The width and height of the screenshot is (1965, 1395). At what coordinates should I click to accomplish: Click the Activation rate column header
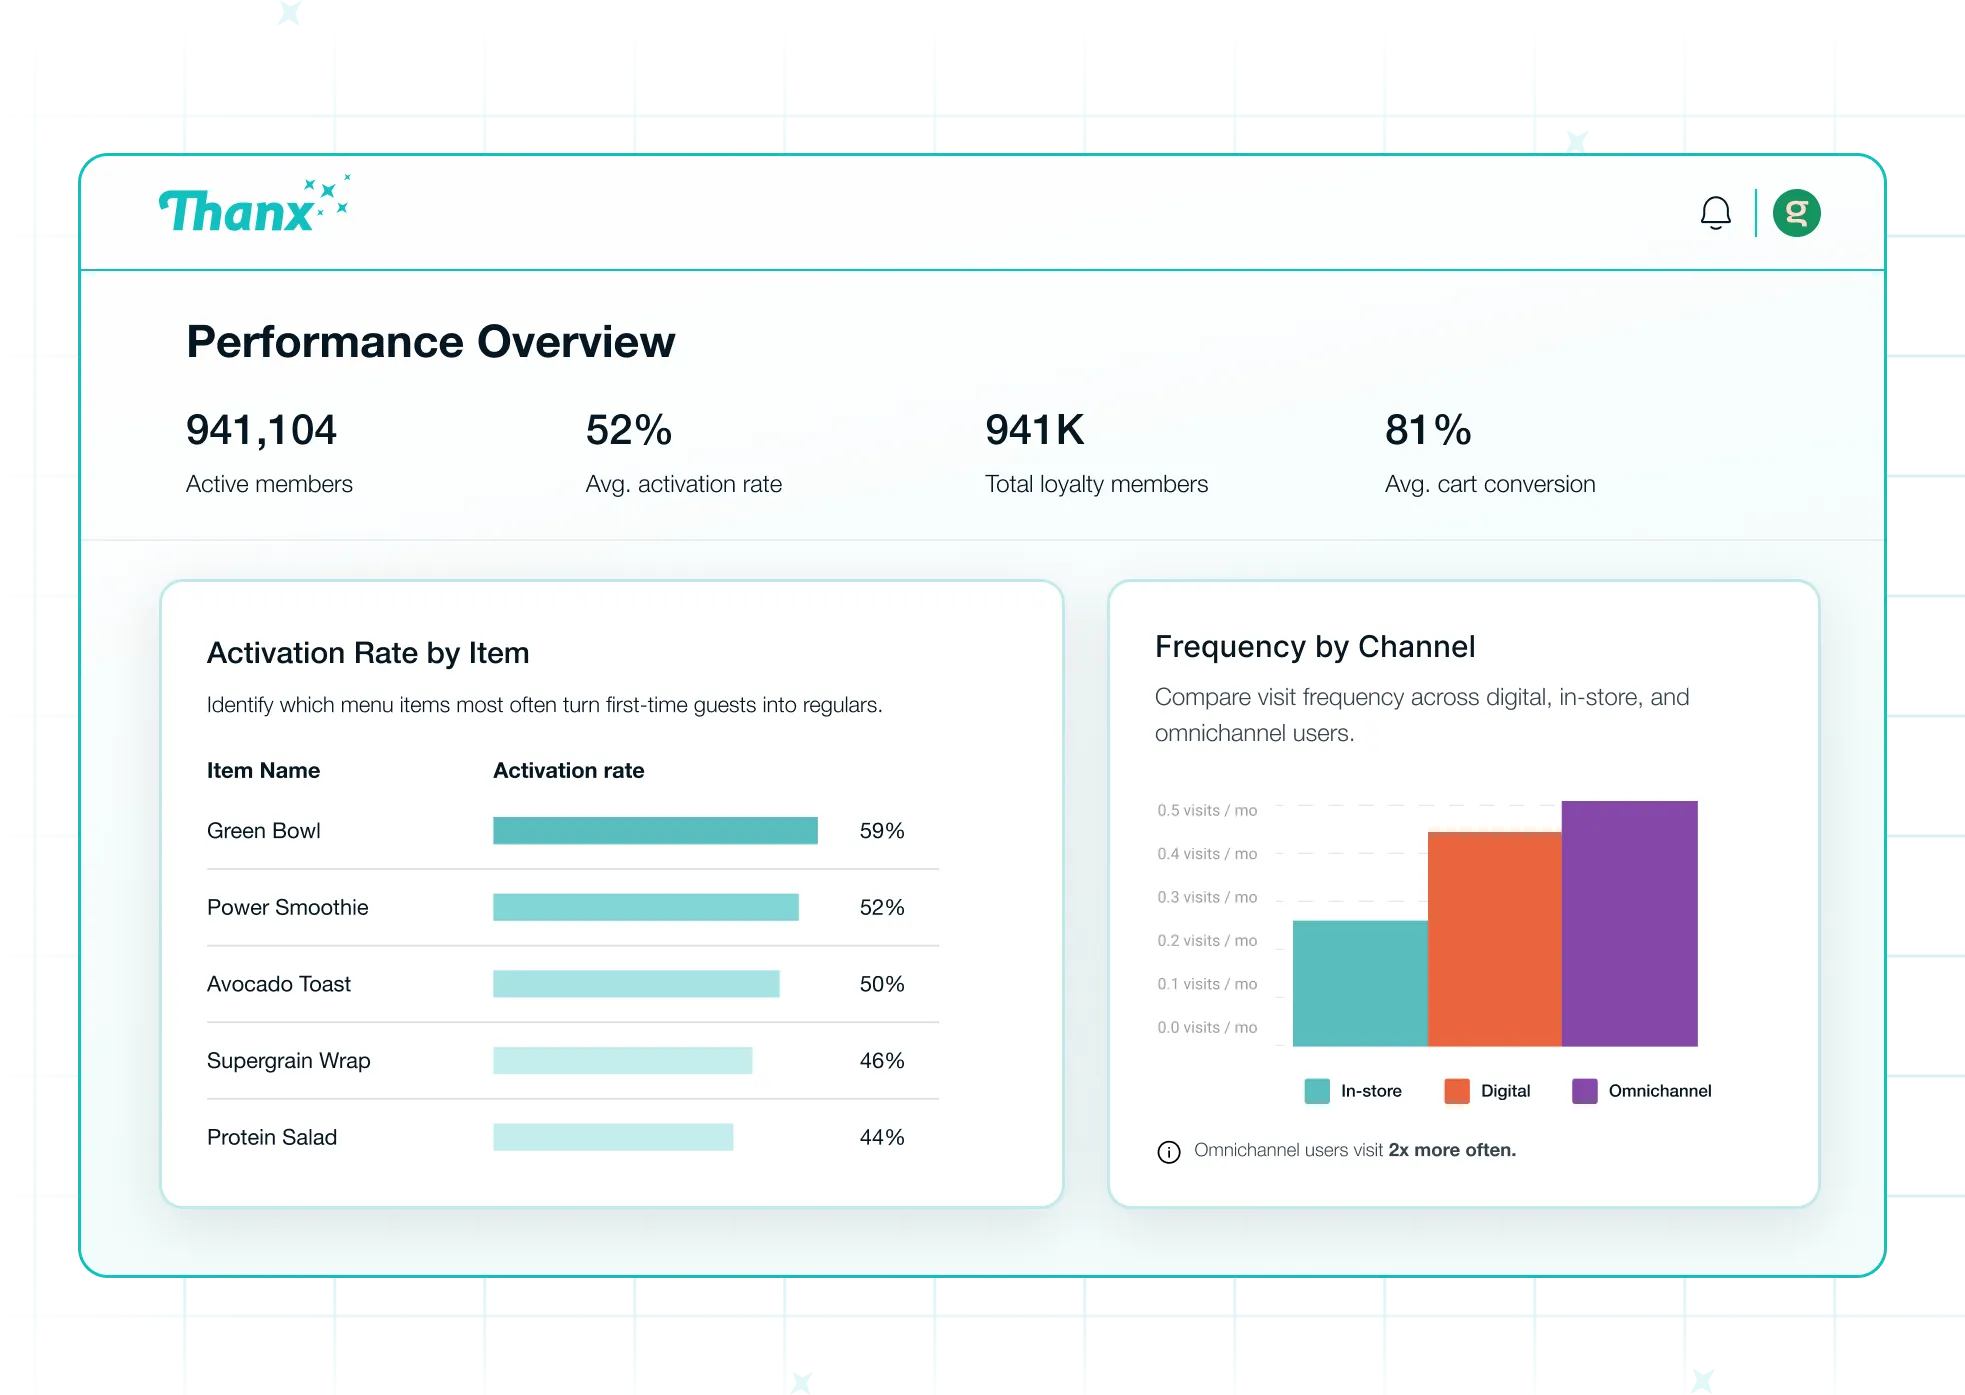tap(568, 770)
